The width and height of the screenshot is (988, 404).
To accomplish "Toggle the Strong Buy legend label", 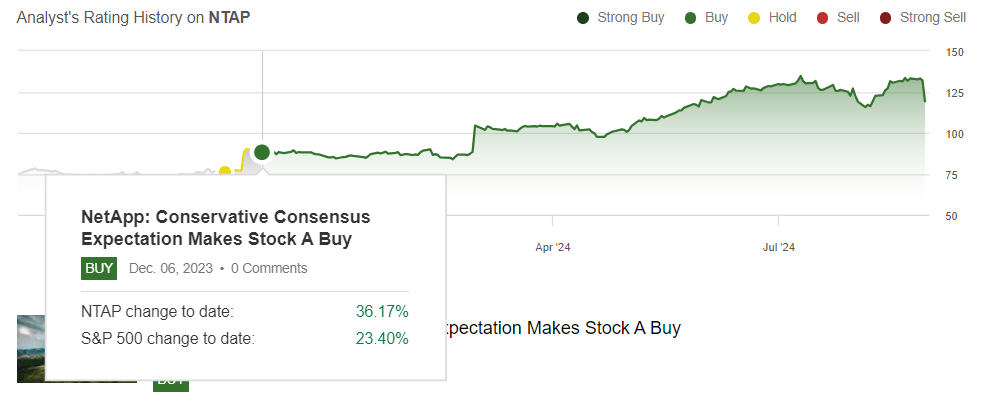I will tap(630, 17).
